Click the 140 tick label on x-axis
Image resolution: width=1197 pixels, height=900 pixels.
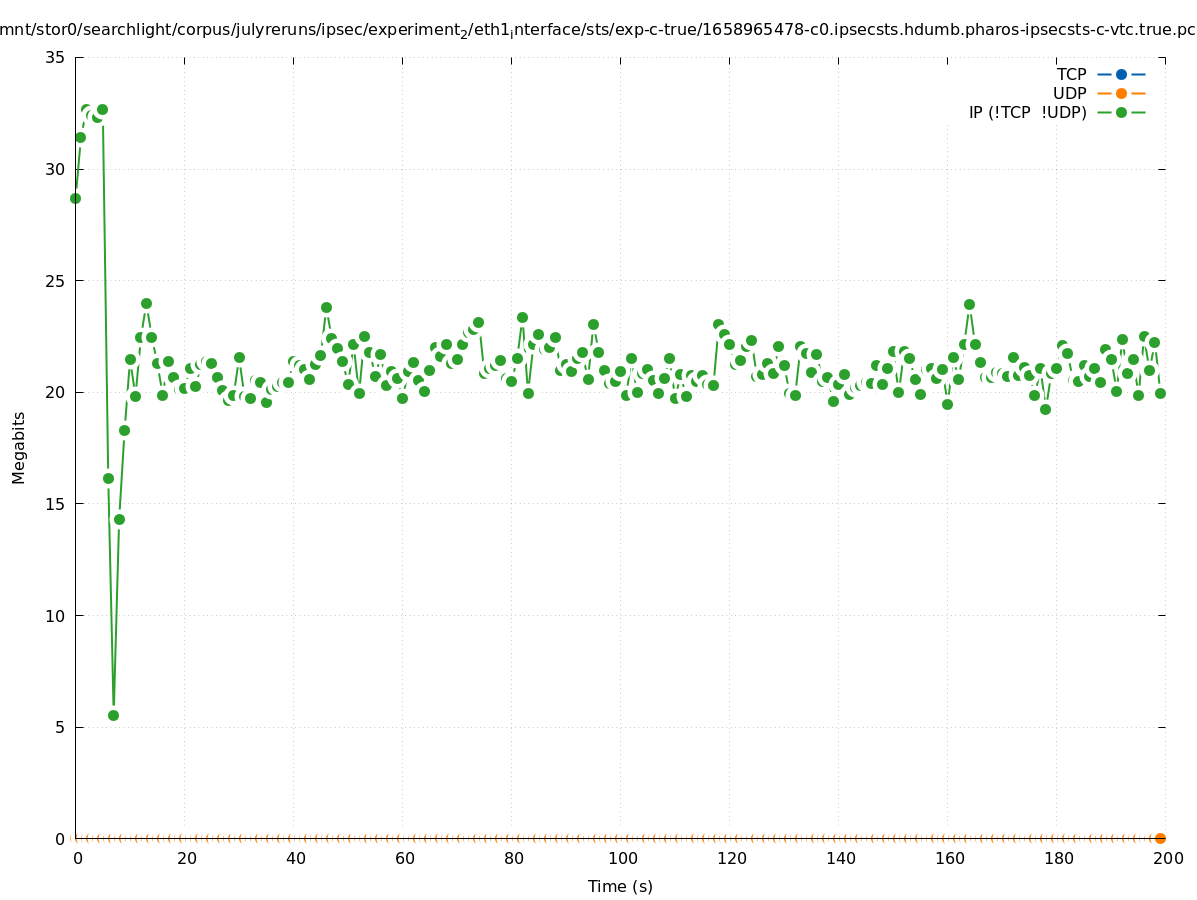pyautogui.click(x=841, y=858)
